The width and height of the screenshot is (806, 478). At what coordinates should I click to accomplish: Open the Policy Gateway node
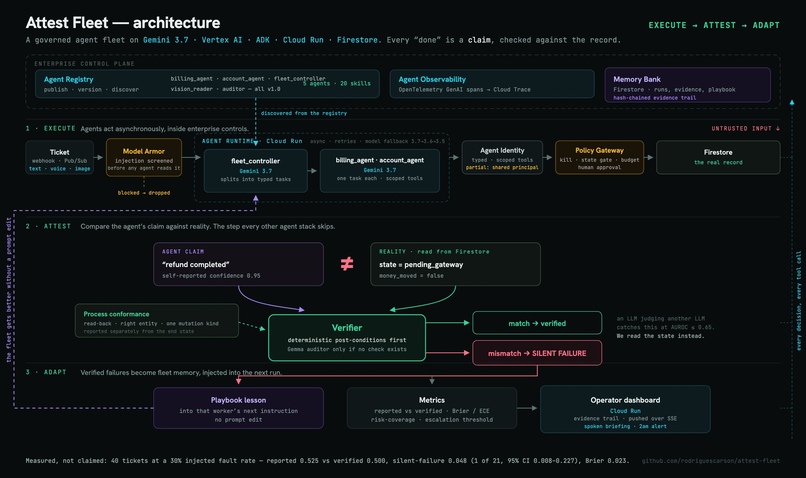pyautogui.click(x=599, y=157)
